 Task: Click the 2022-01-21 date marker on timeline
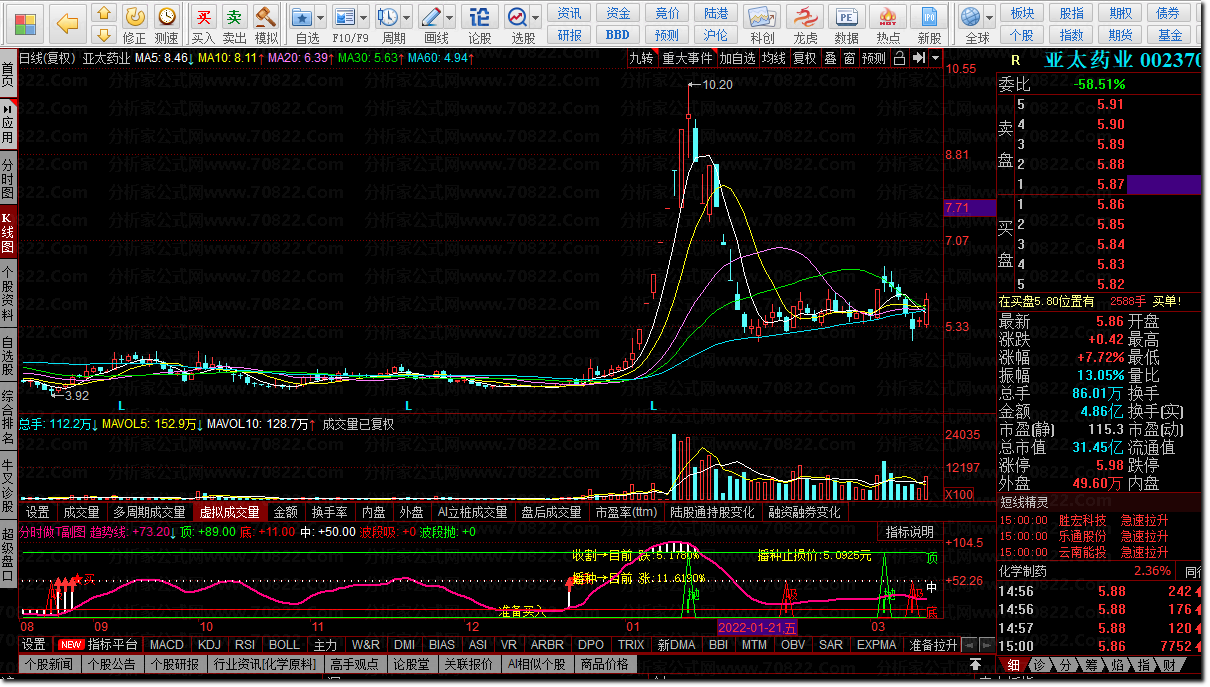point(759,627)
